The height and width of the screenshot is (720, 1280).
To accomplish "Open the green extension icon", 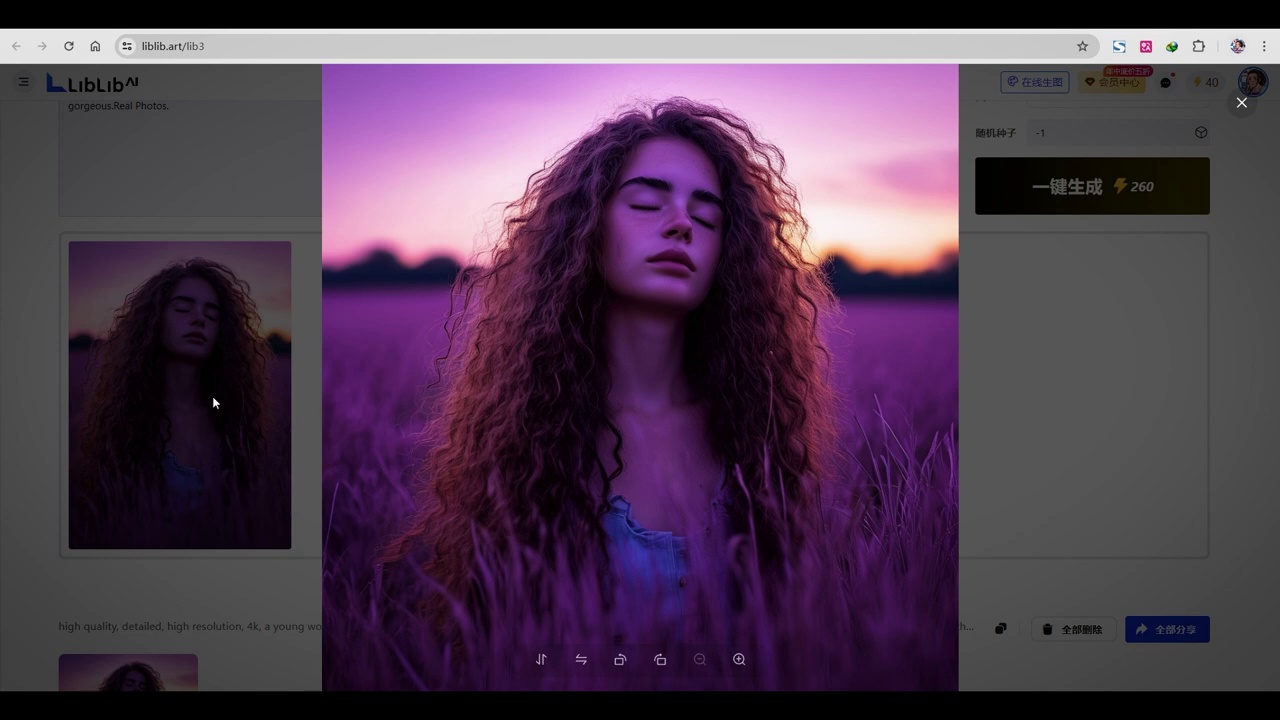I will click(x=1172, y=46).
